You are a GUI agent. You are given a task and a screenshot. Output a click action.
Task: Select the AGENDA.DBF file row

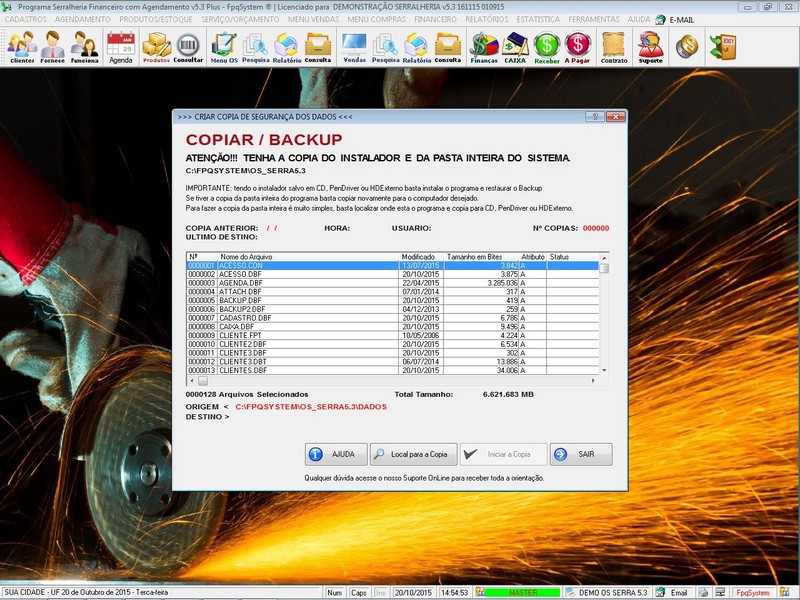point(392,283)
